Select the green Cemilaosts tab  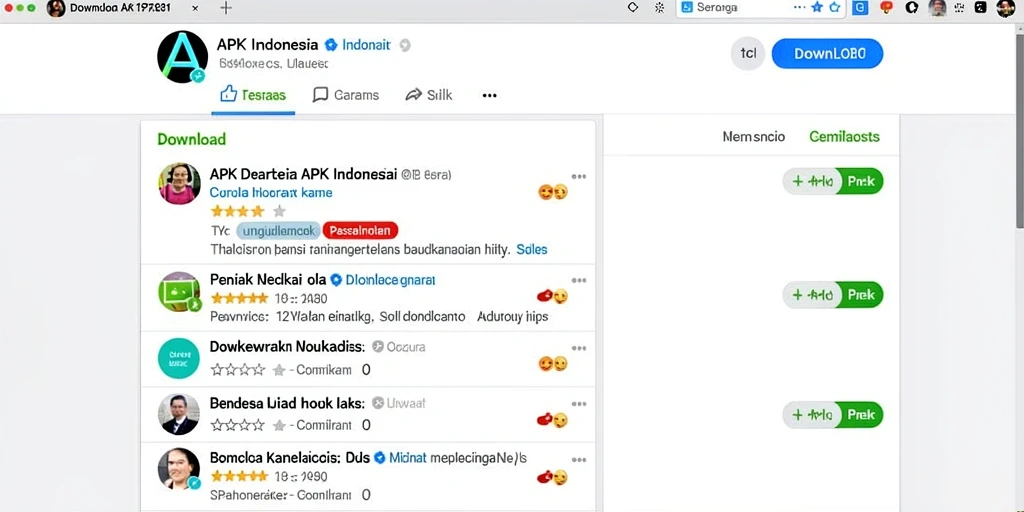[x=844, y=136]
